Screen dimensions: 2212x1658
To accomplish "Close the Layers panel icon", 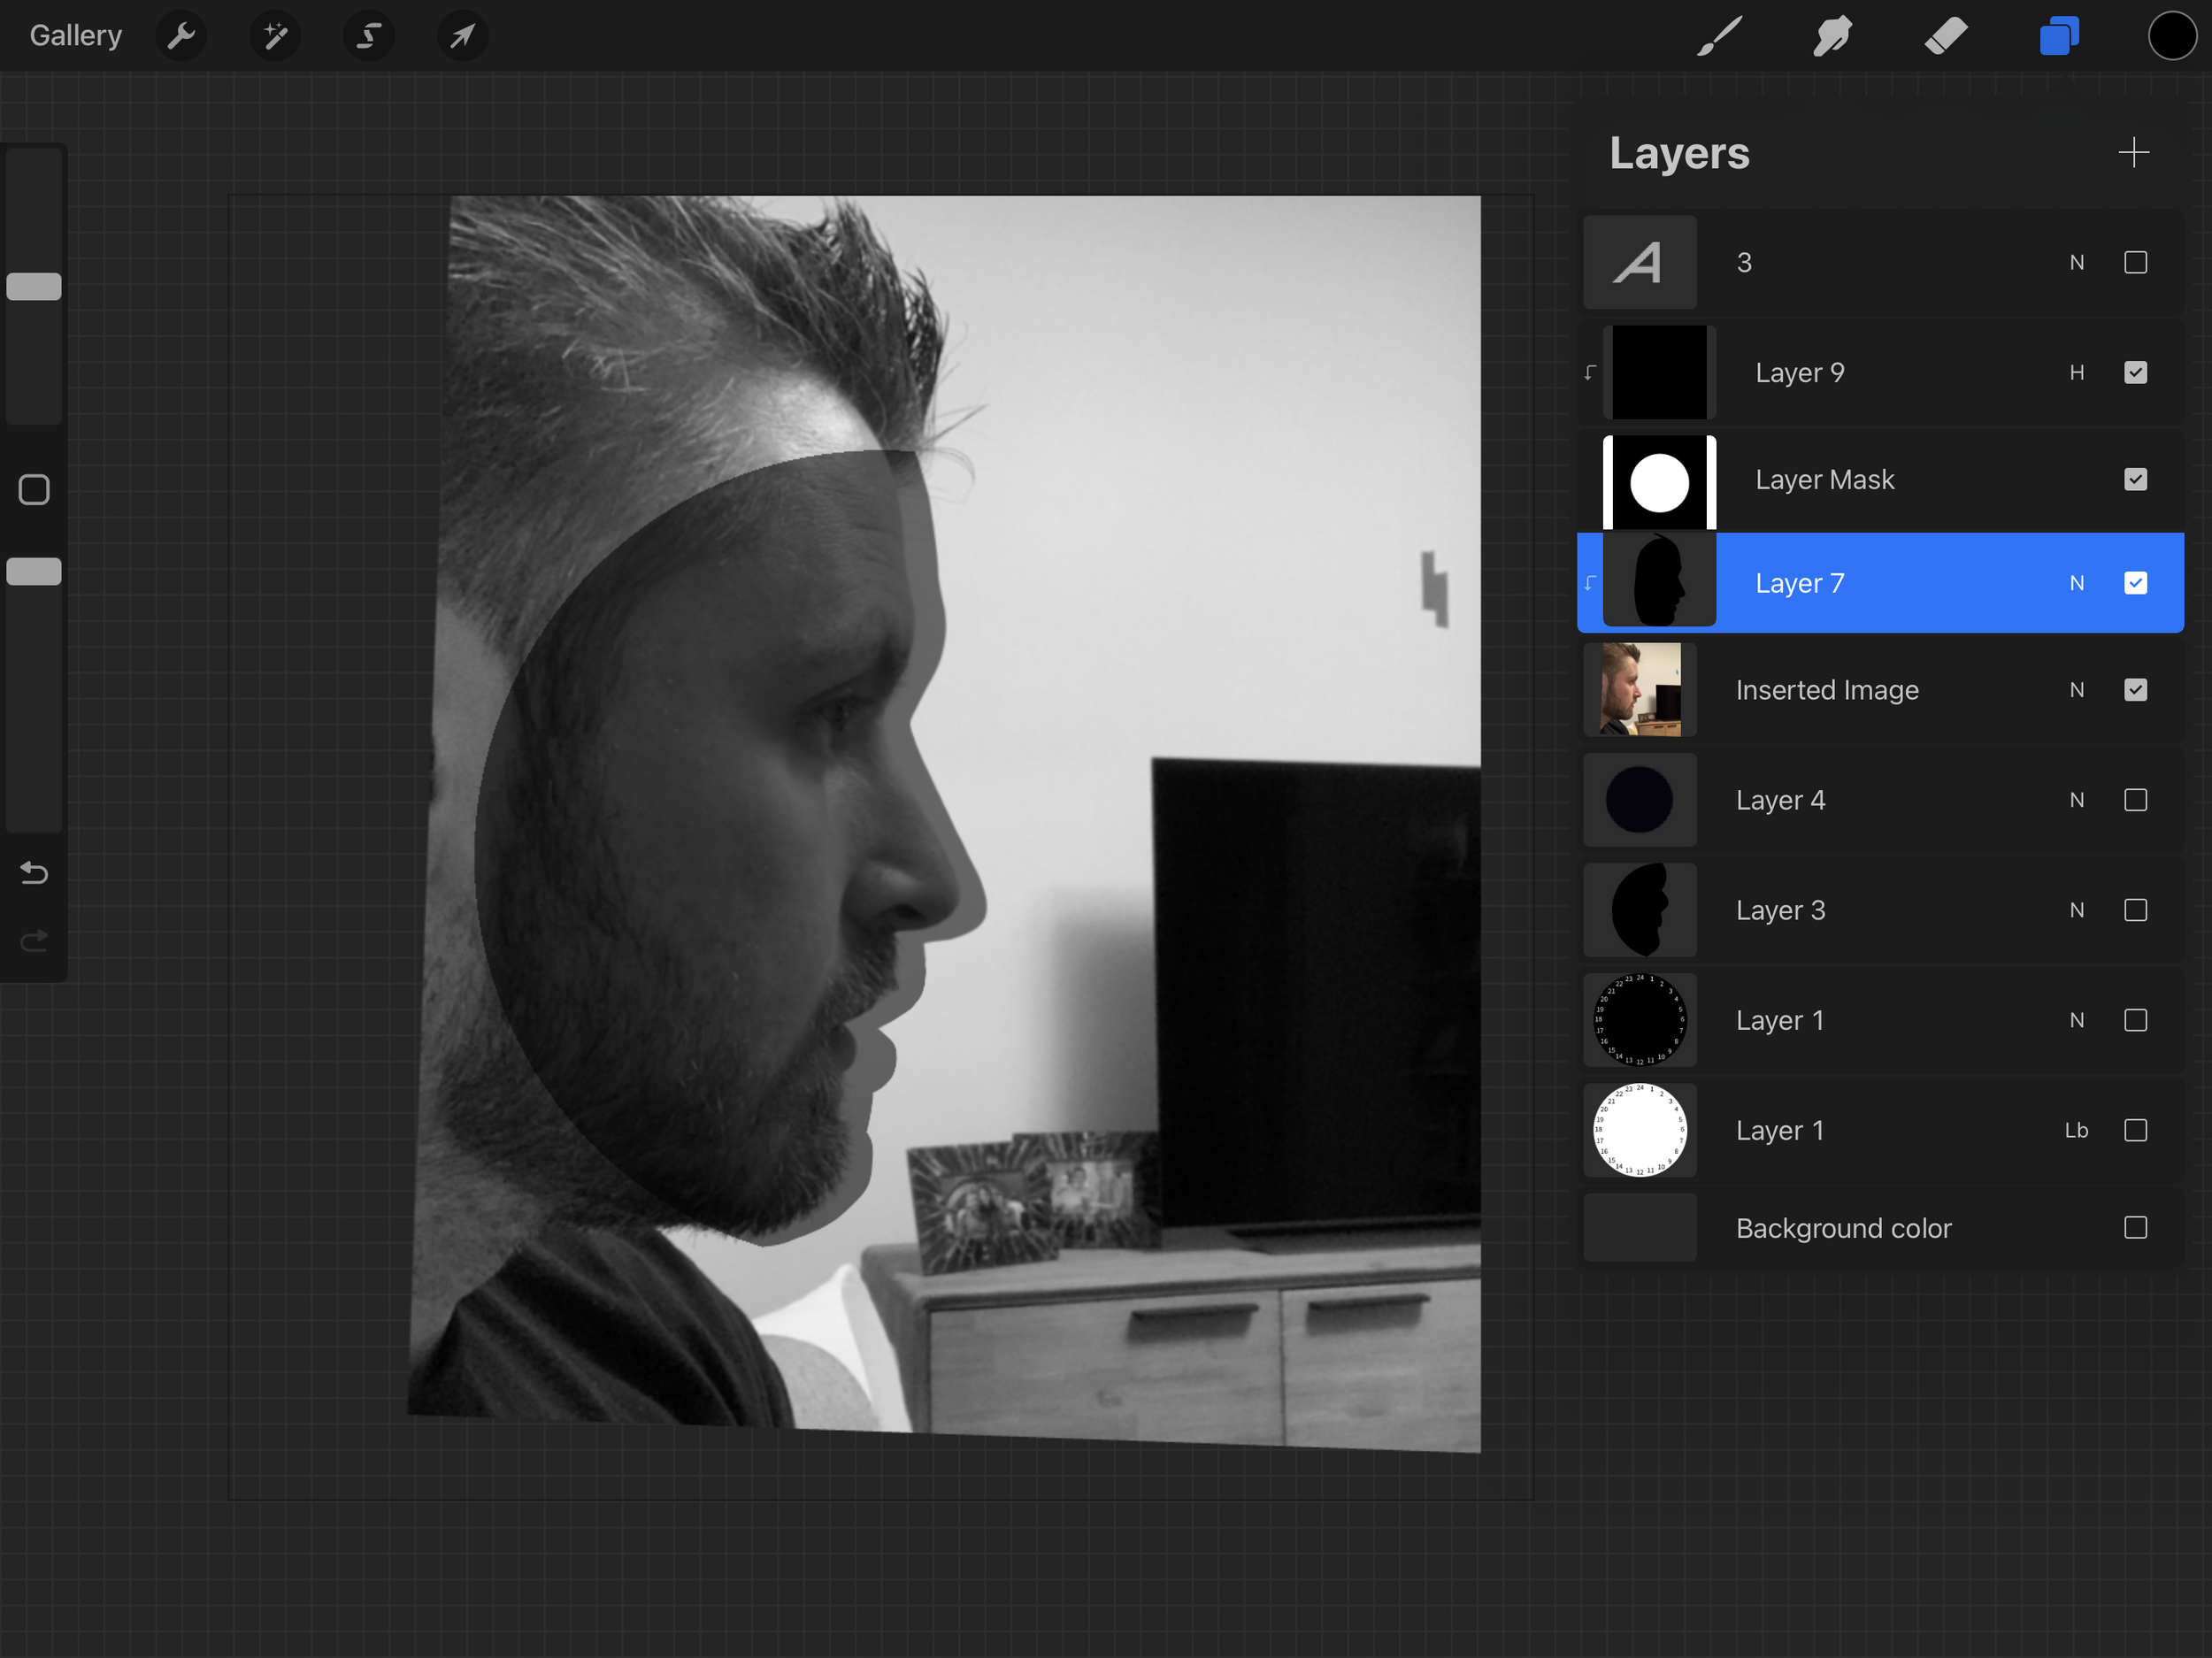I will (x=2059, y=37).
